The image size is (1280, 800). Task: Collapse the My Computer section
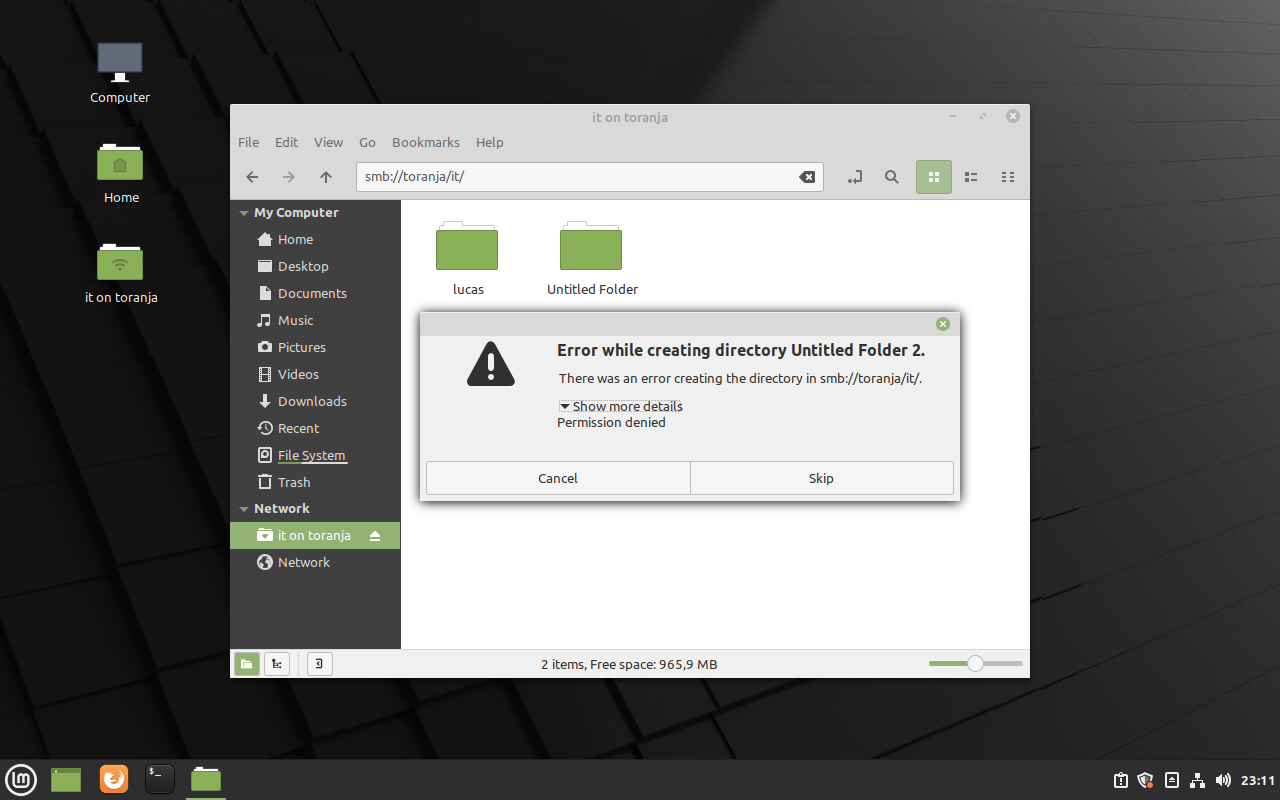pyautogui.click(x=243, y=212)
